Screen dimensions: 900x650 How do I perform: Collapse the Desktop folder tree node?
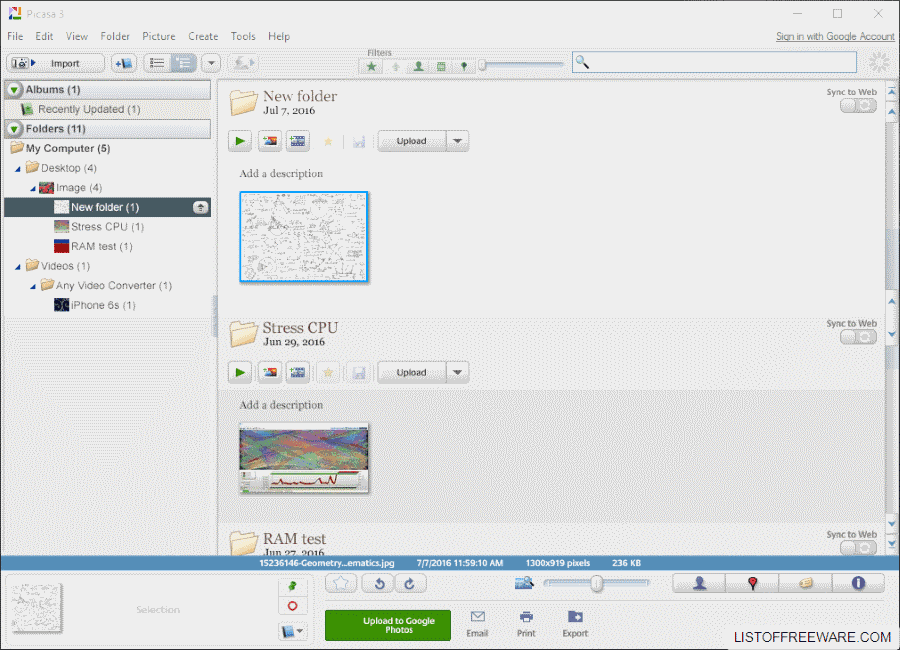(18, 168)
